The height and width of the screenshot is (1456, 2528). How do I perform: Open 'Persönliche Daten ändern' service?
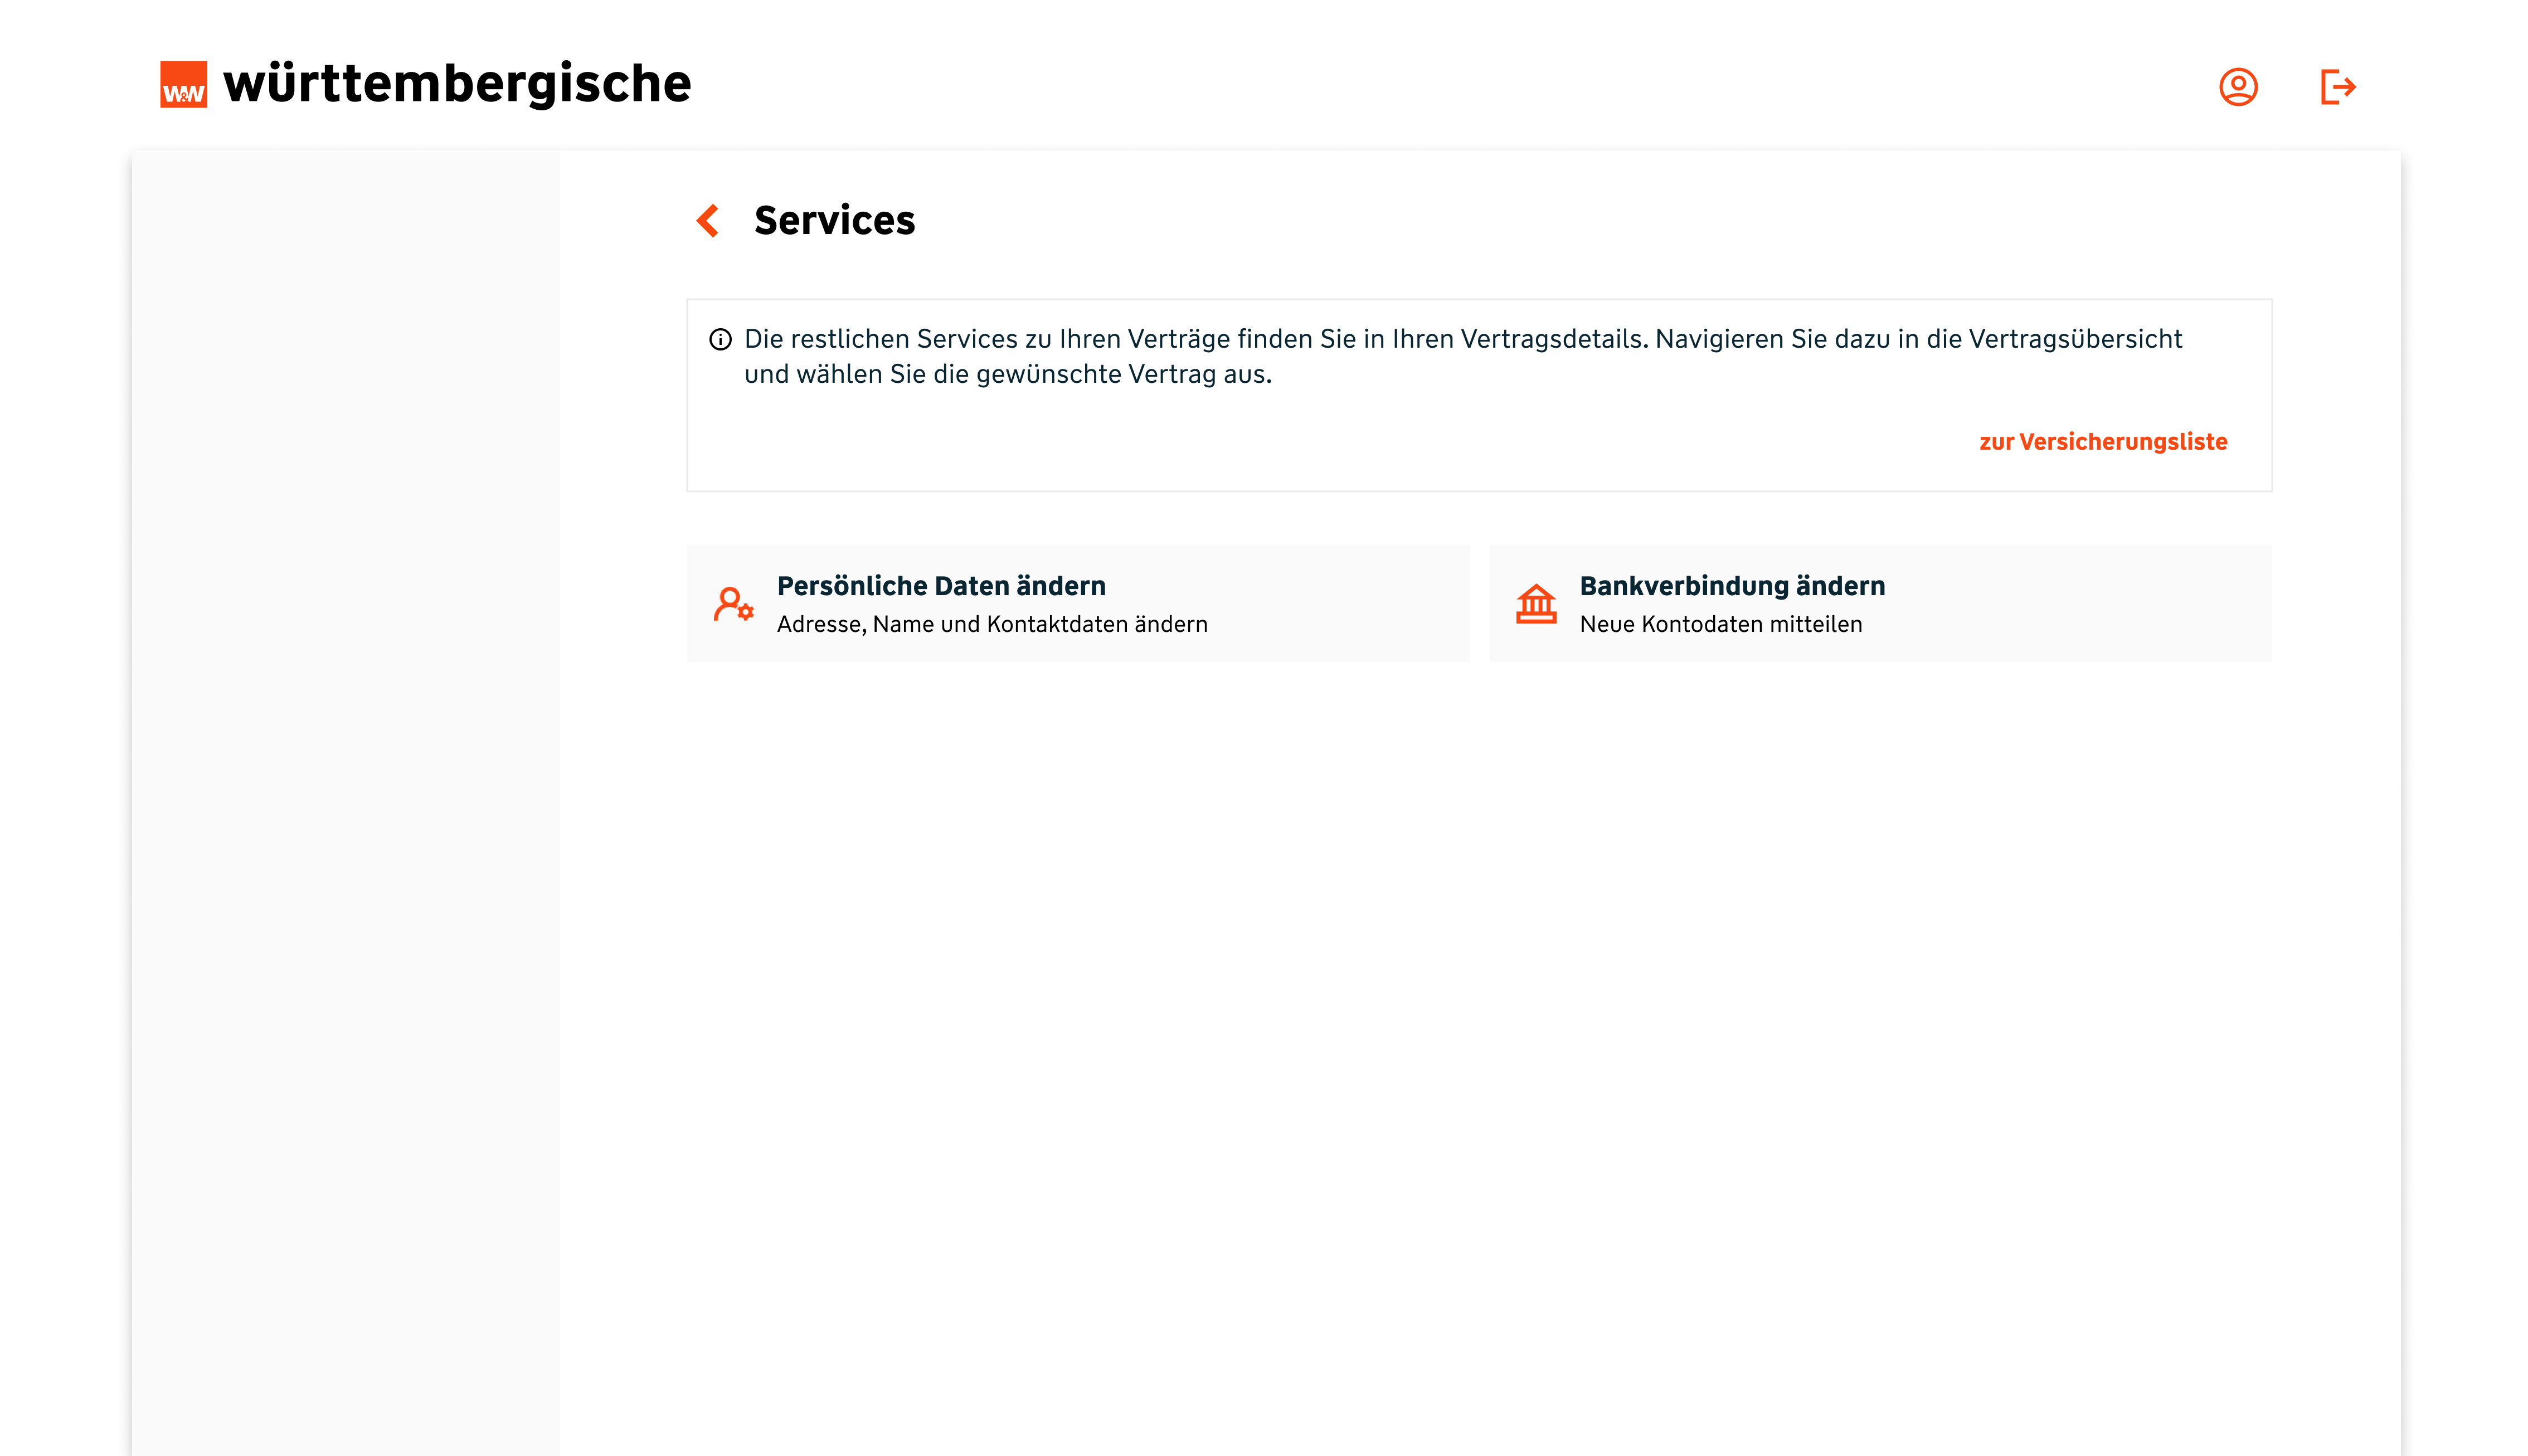coord(941,586)
